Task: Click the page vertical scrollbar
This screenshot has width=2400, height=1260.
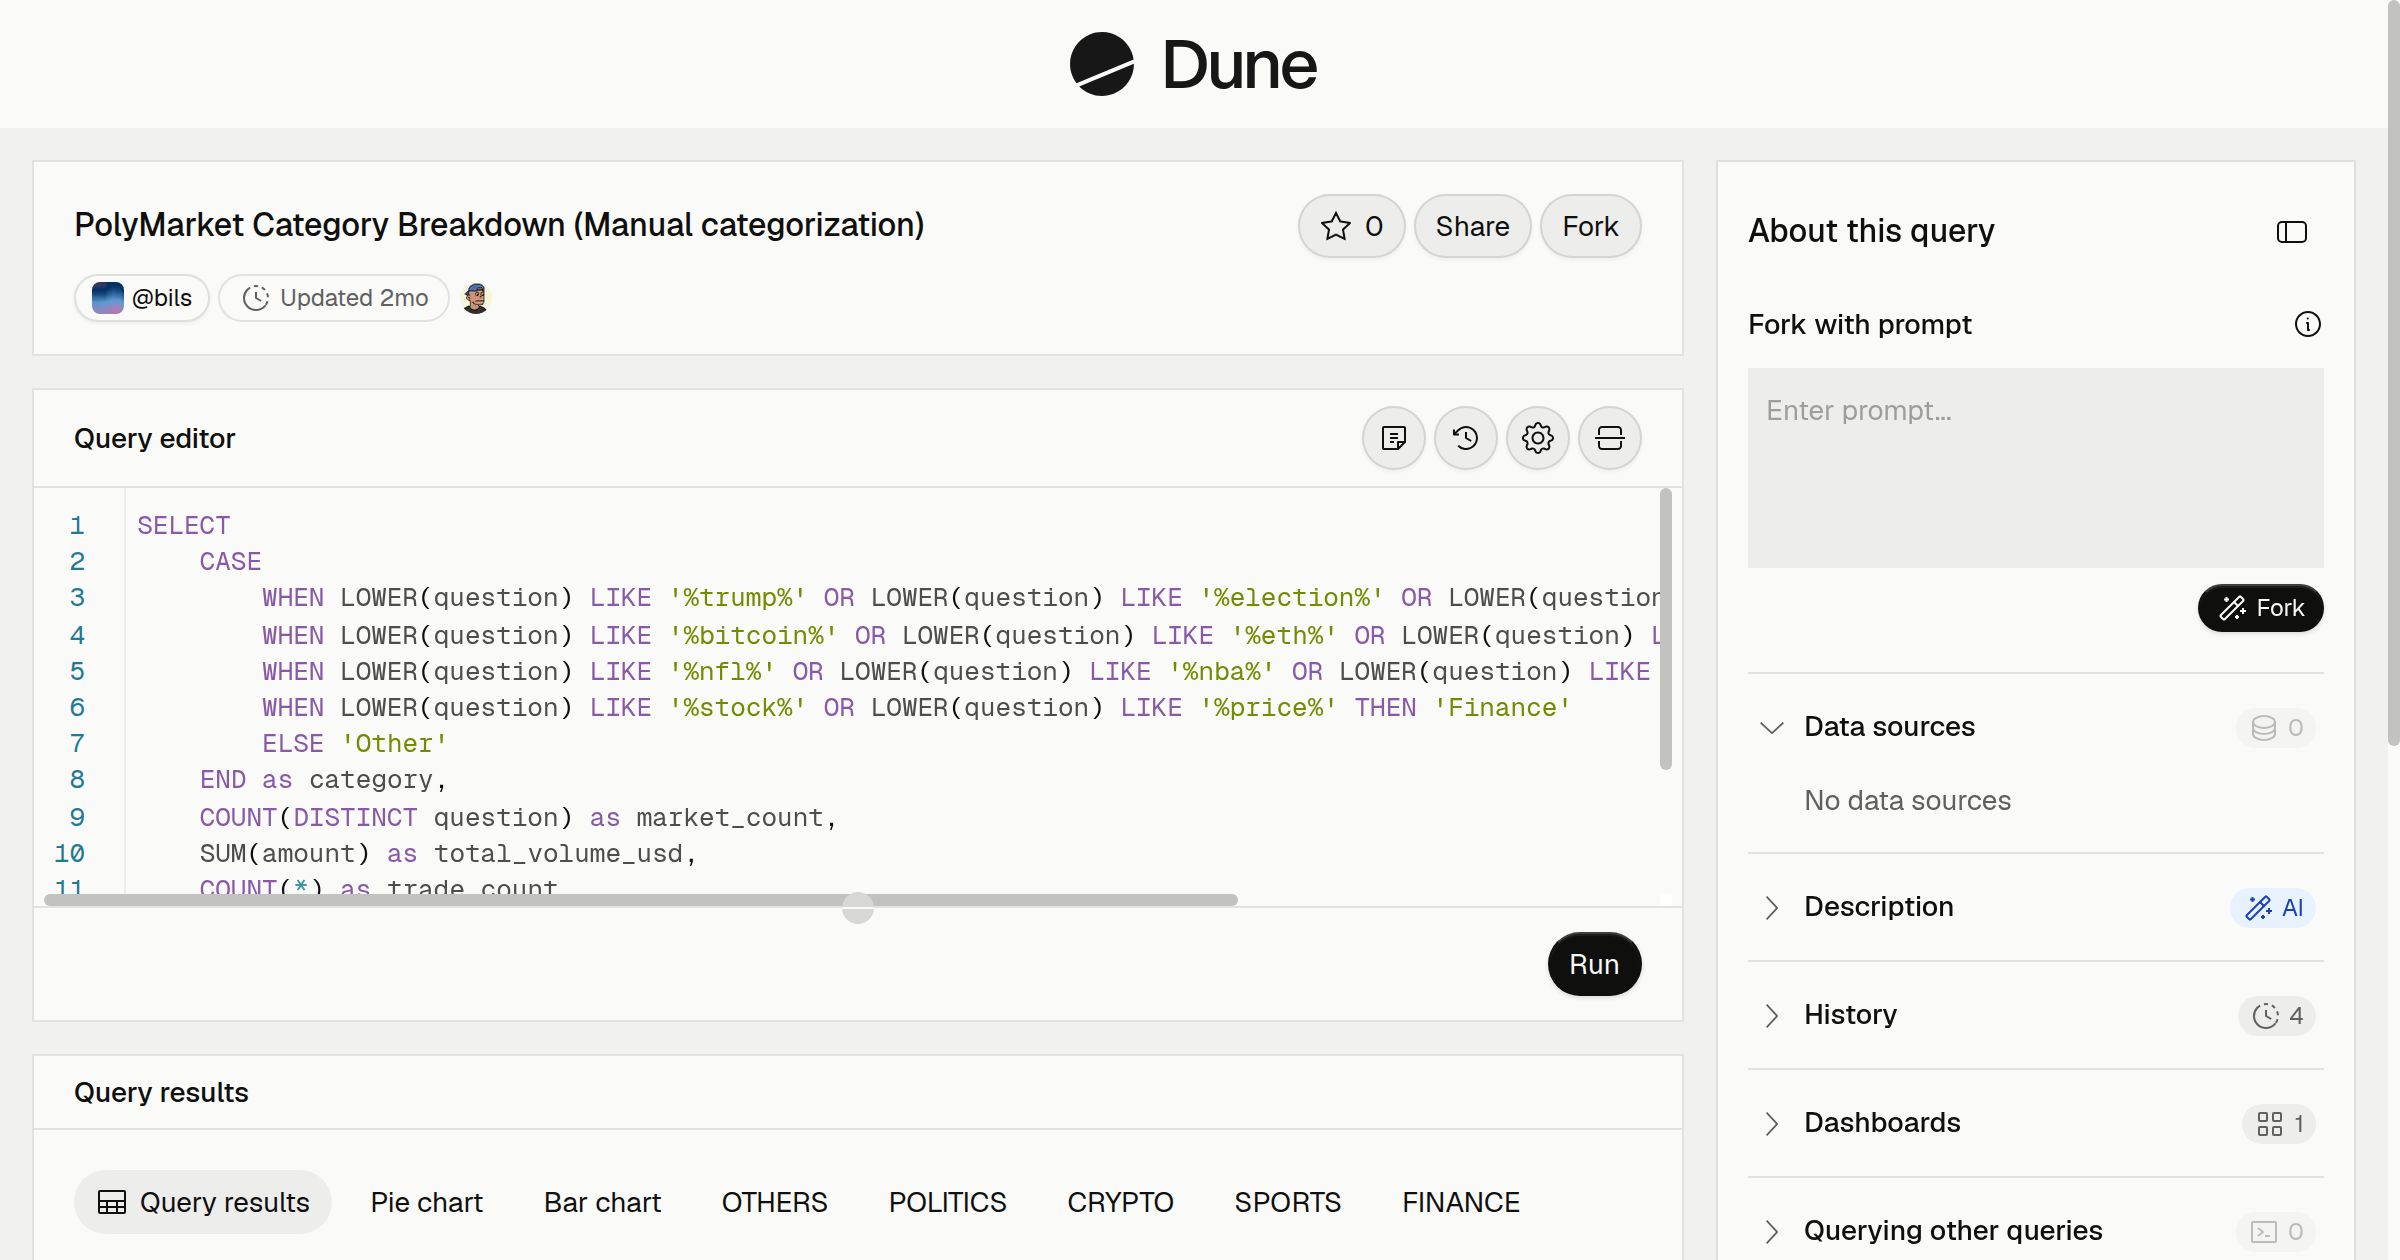Action: tap(2393, 372)
